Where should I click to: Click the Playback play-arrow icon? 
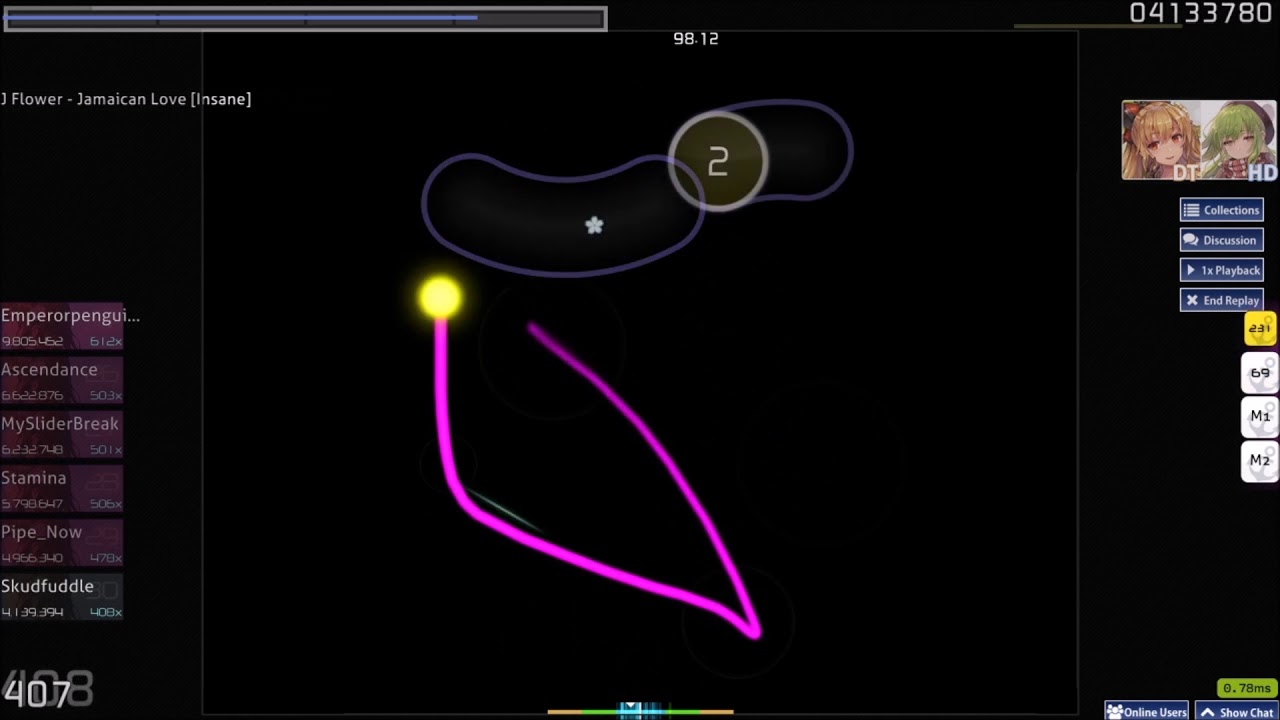pyautogui.click(x=1191, y=270)
